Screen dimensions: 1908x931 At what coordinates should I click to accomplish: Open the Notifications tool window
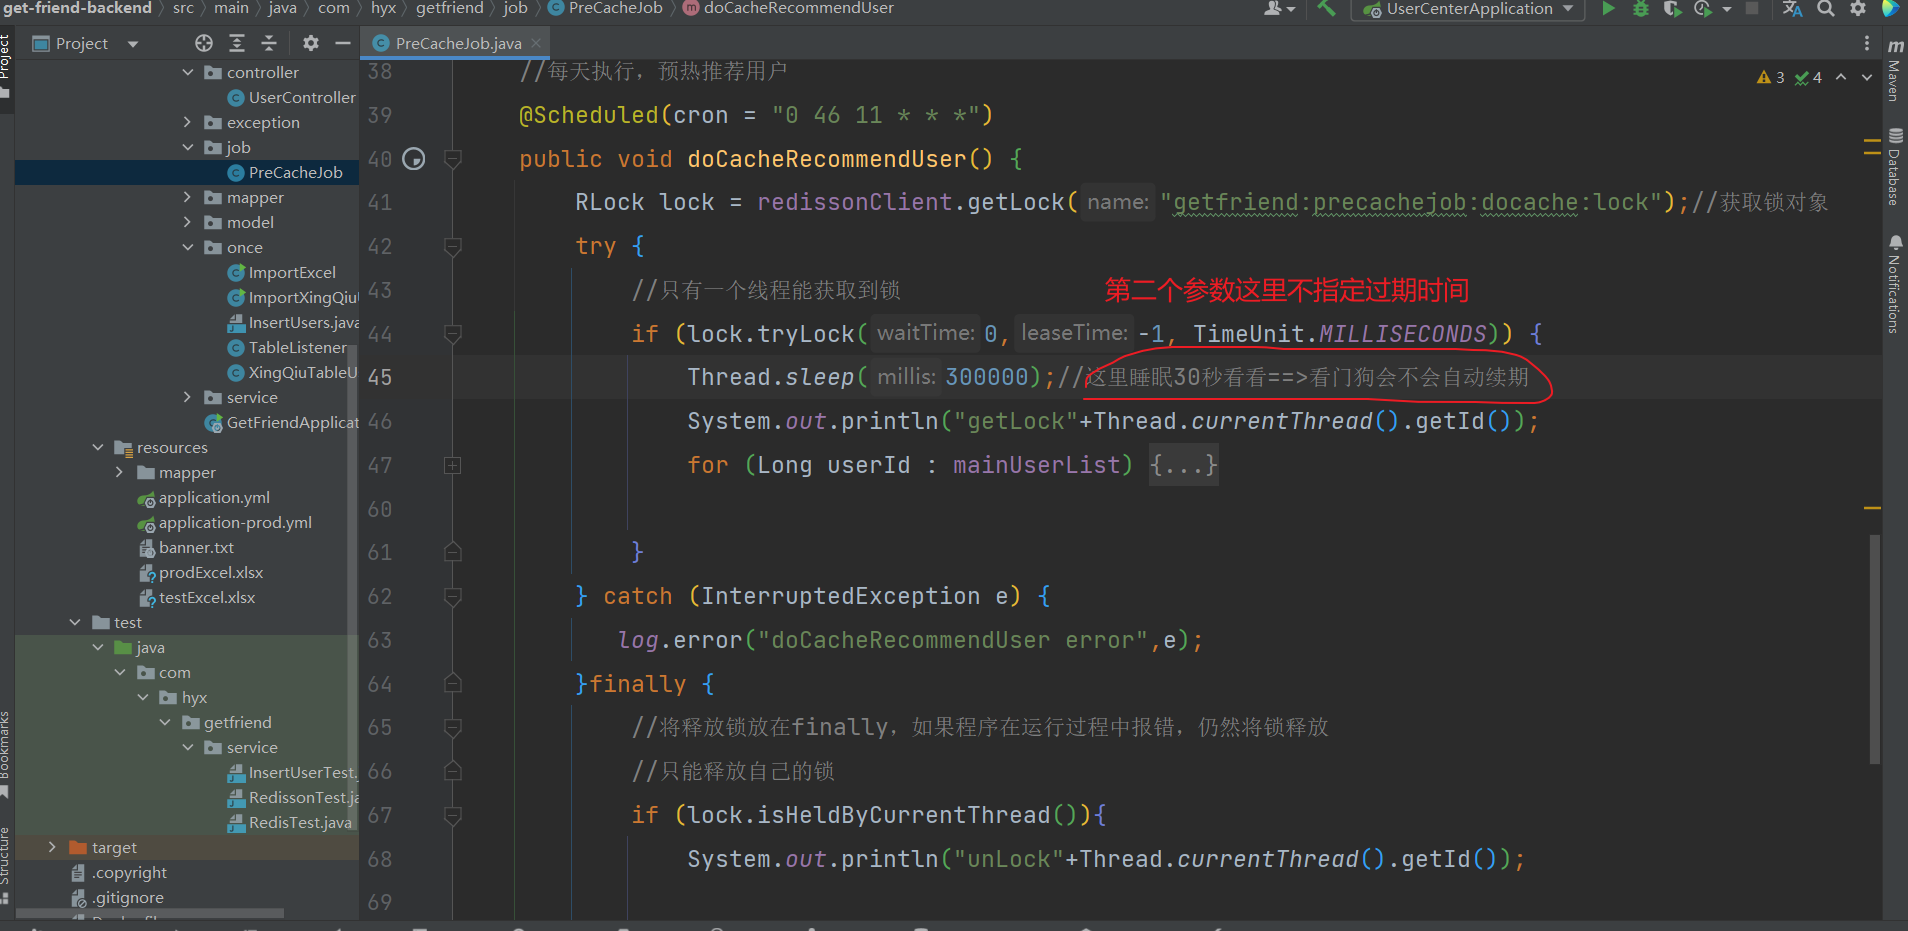[1894, 284]
